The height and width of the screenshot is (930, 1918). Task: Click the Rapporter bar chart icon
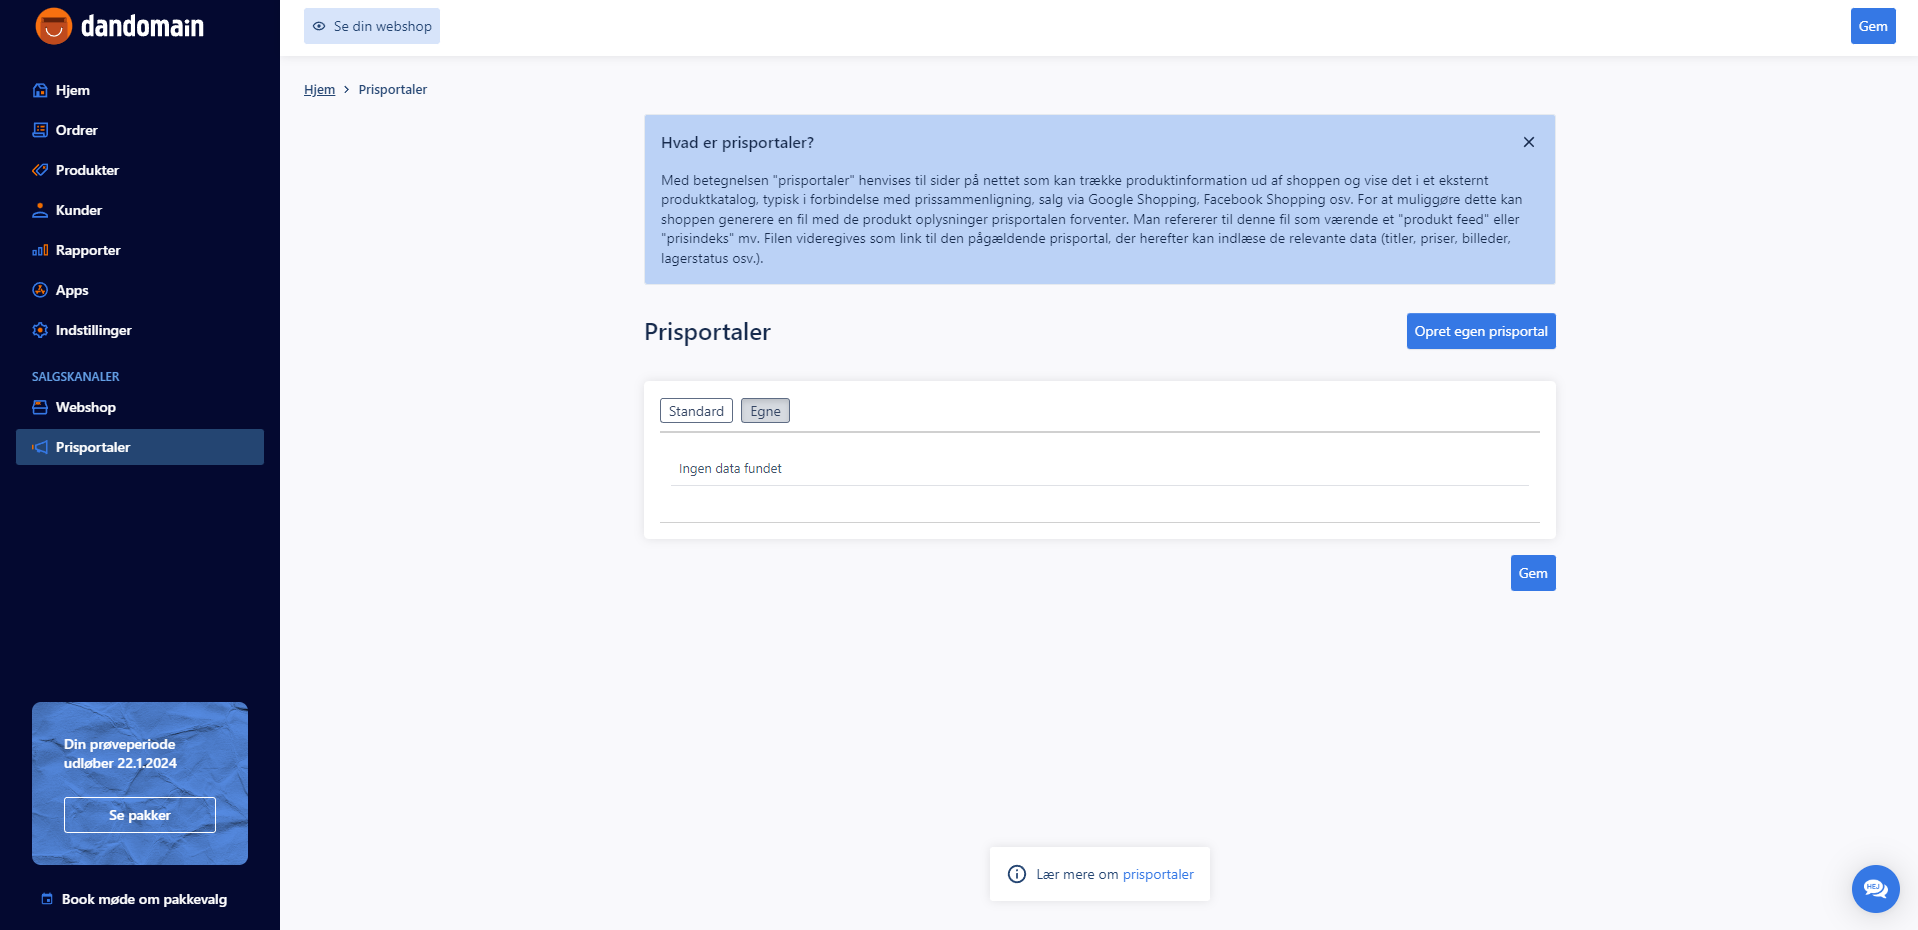(40, 250)
